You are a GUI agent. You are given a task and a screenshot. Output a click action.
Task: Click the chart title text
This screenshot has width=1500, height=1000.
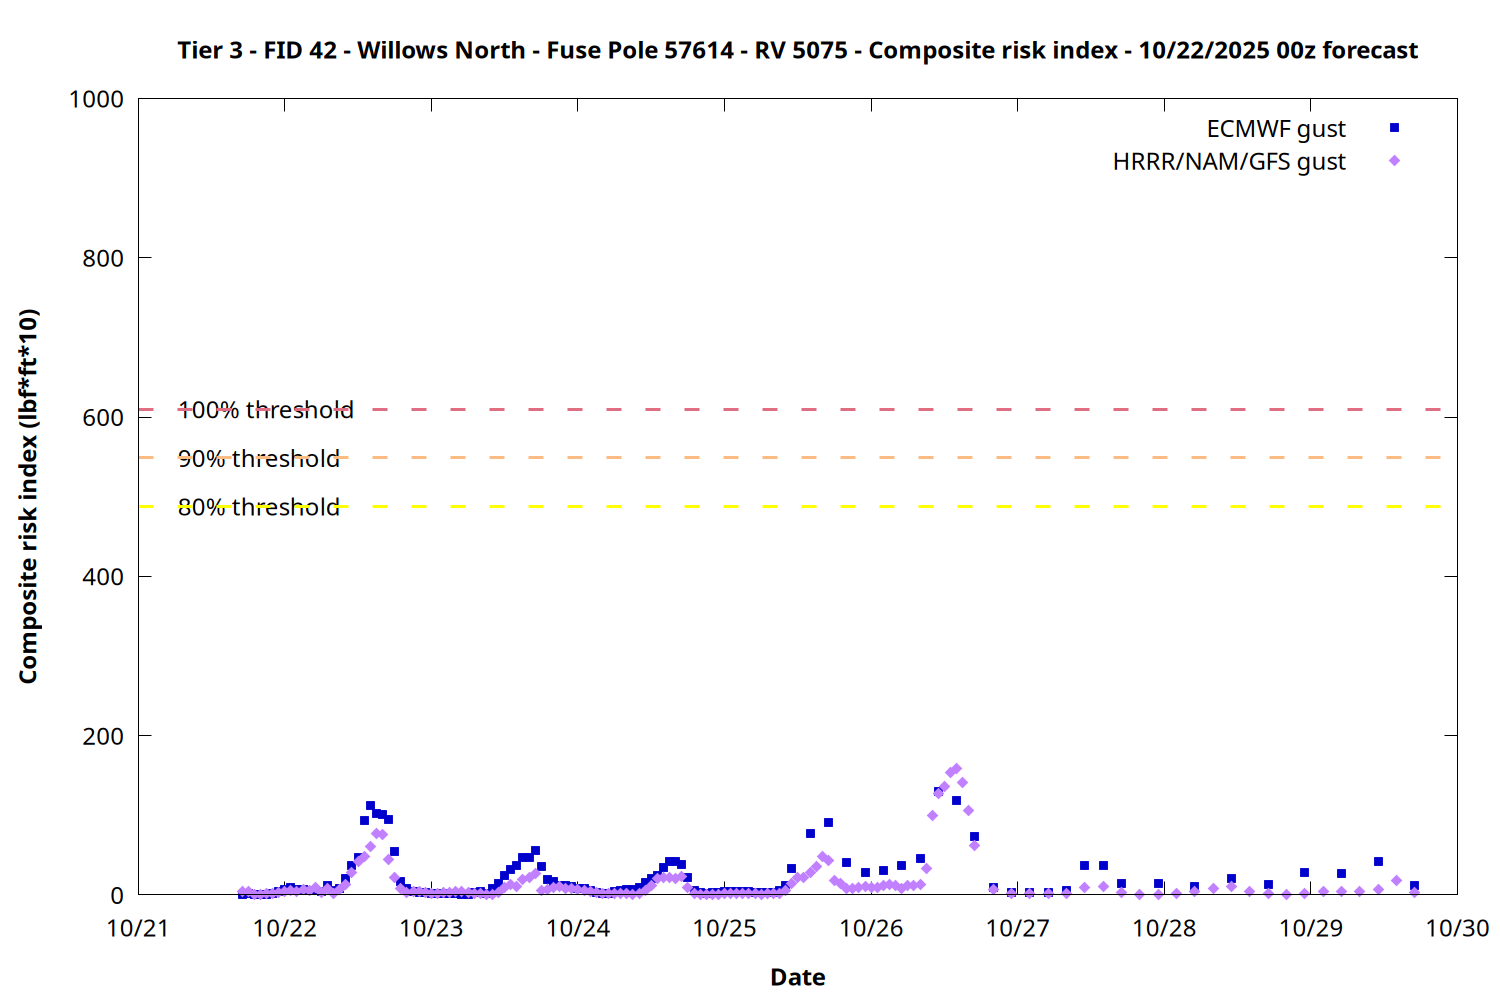[x=797, y=50]
